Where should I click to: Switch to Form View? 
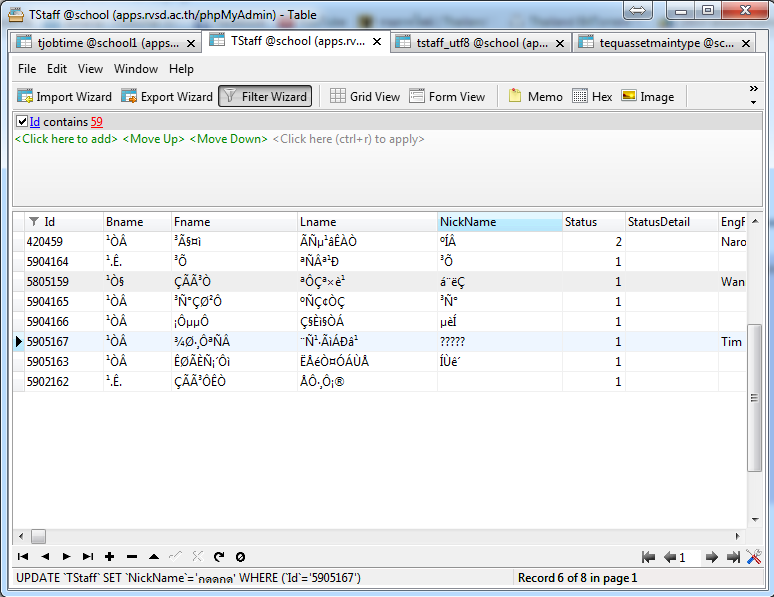447,97
